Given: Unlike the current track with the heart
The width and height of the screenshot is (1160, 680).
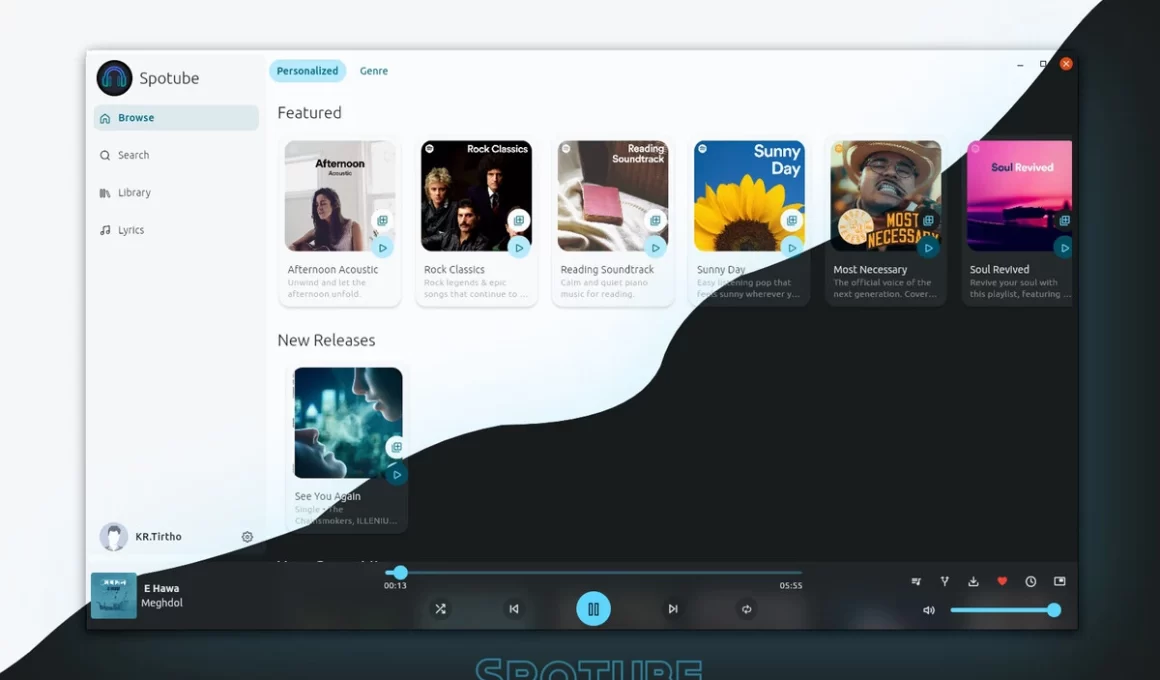Looking at the screenshot, I should [x=1002, y=582].
